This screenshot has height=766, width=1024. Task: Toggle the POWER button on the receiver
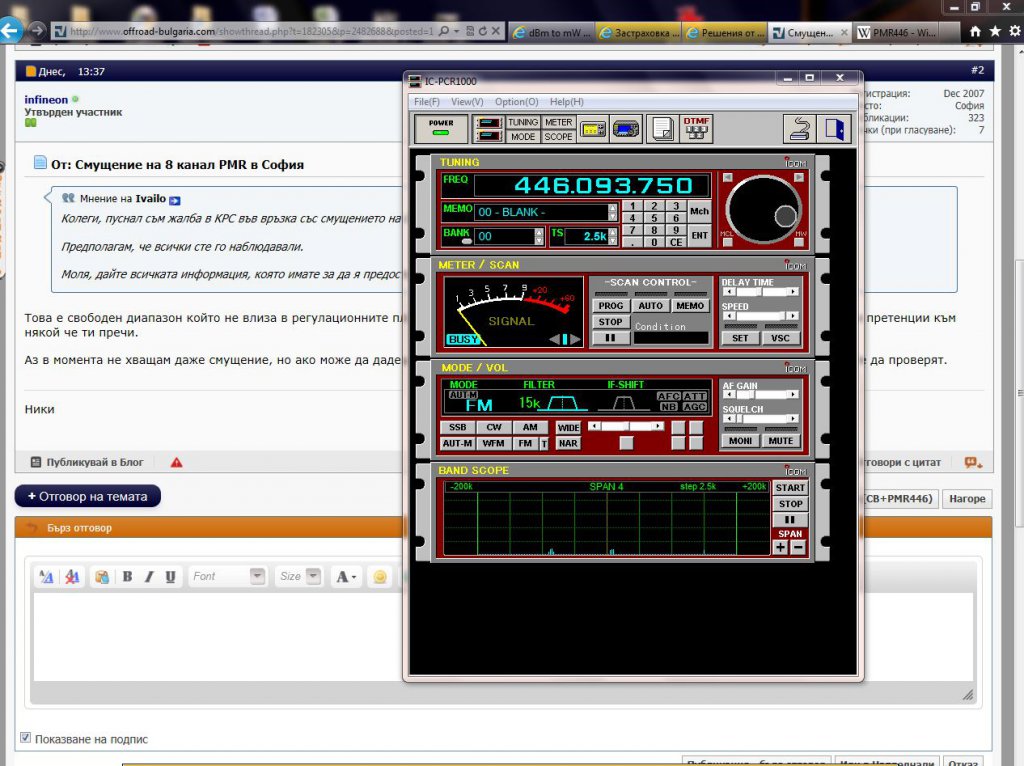pos(440,129)
